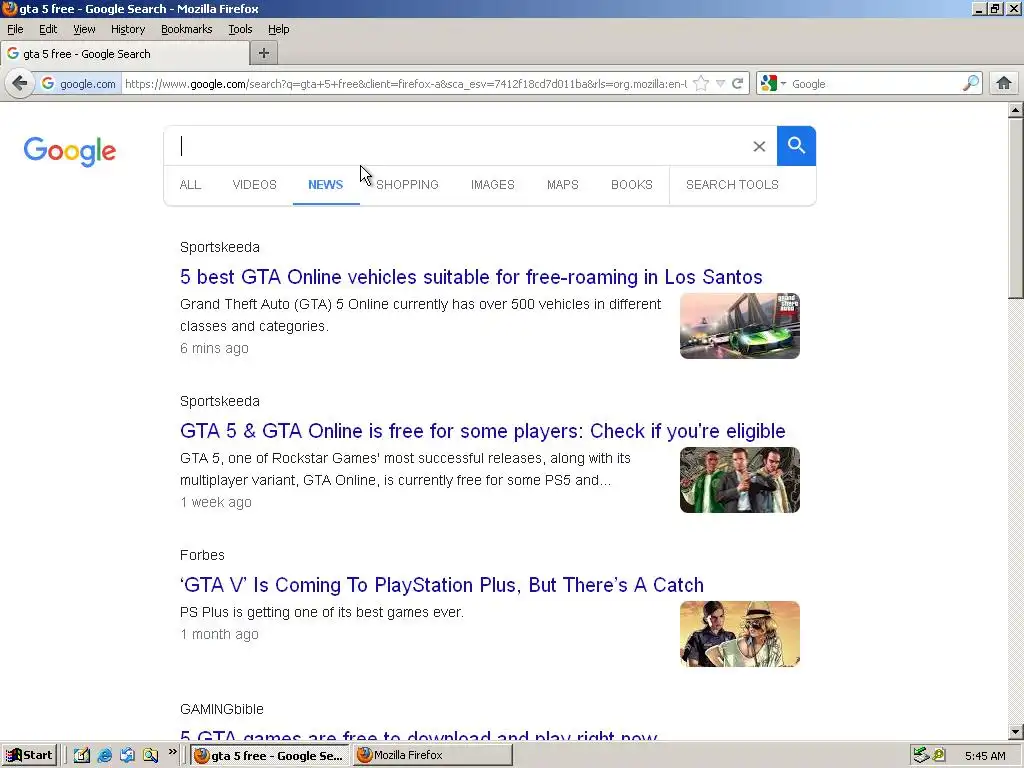Click the green race car thumbnail
Image resolution: width=1024 pixels, height=768 pixels.
pos(740,326)
